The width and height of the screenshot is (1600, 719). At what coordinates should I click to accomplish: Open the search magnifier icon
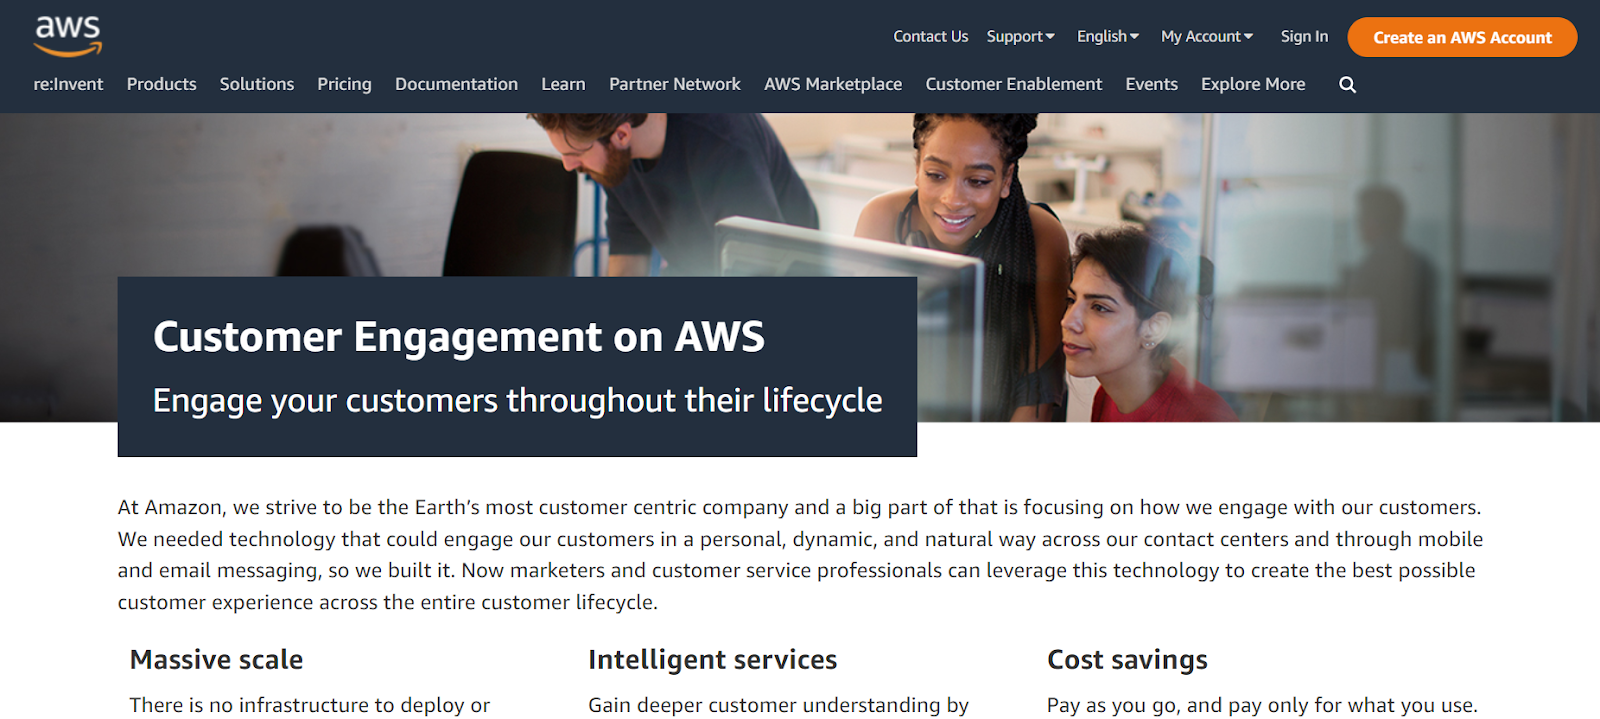[x=1347, y=85]
